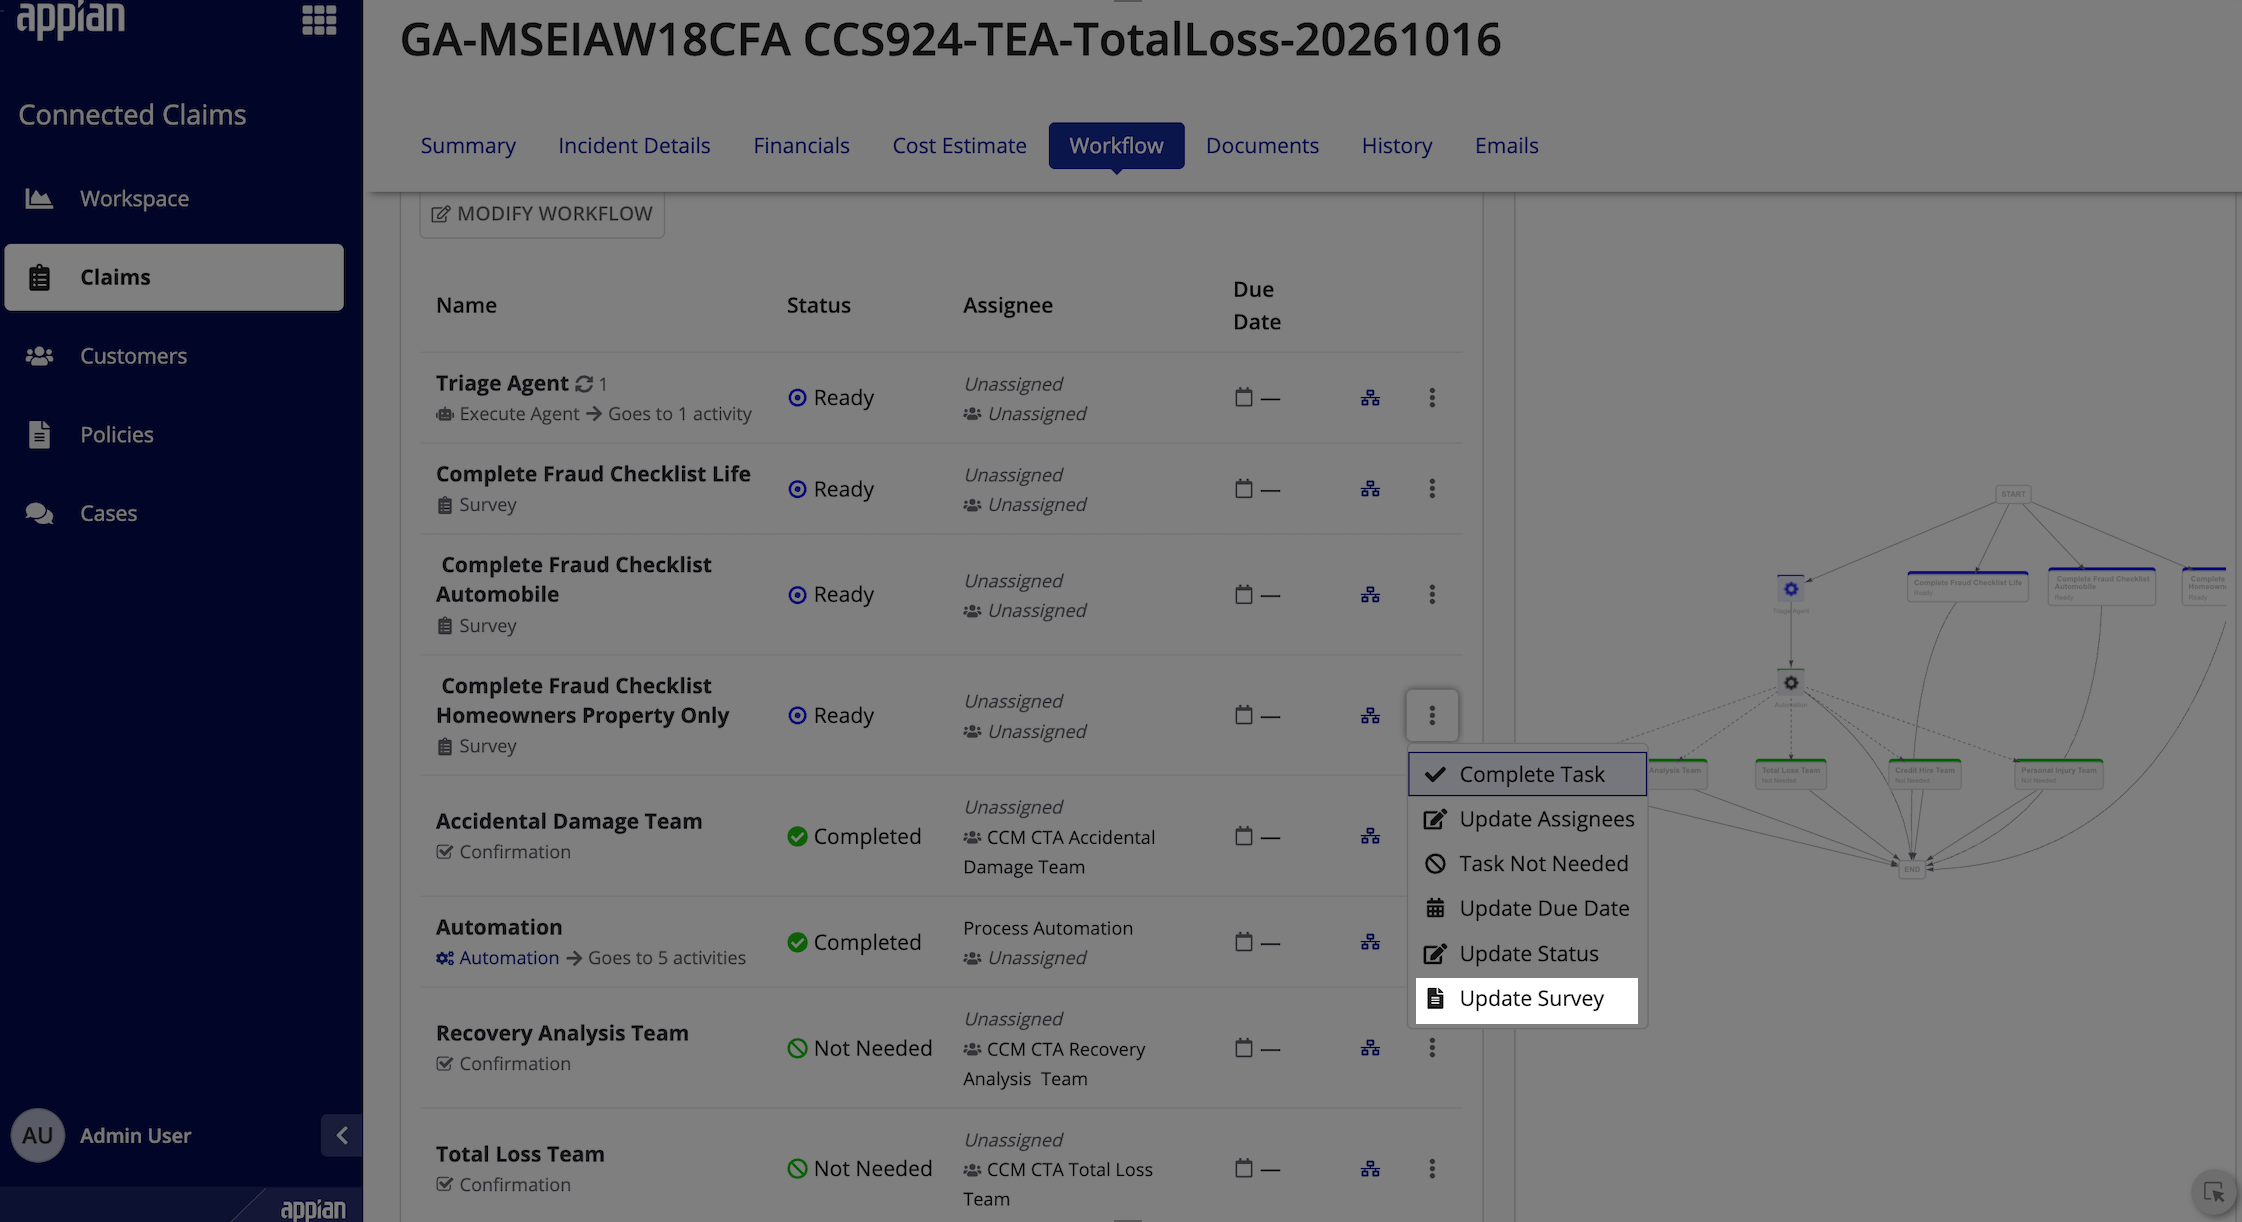2242x1222 pixels.
Task: Click the Status column header
Action: pyautogui.click(x=818, y=306)
